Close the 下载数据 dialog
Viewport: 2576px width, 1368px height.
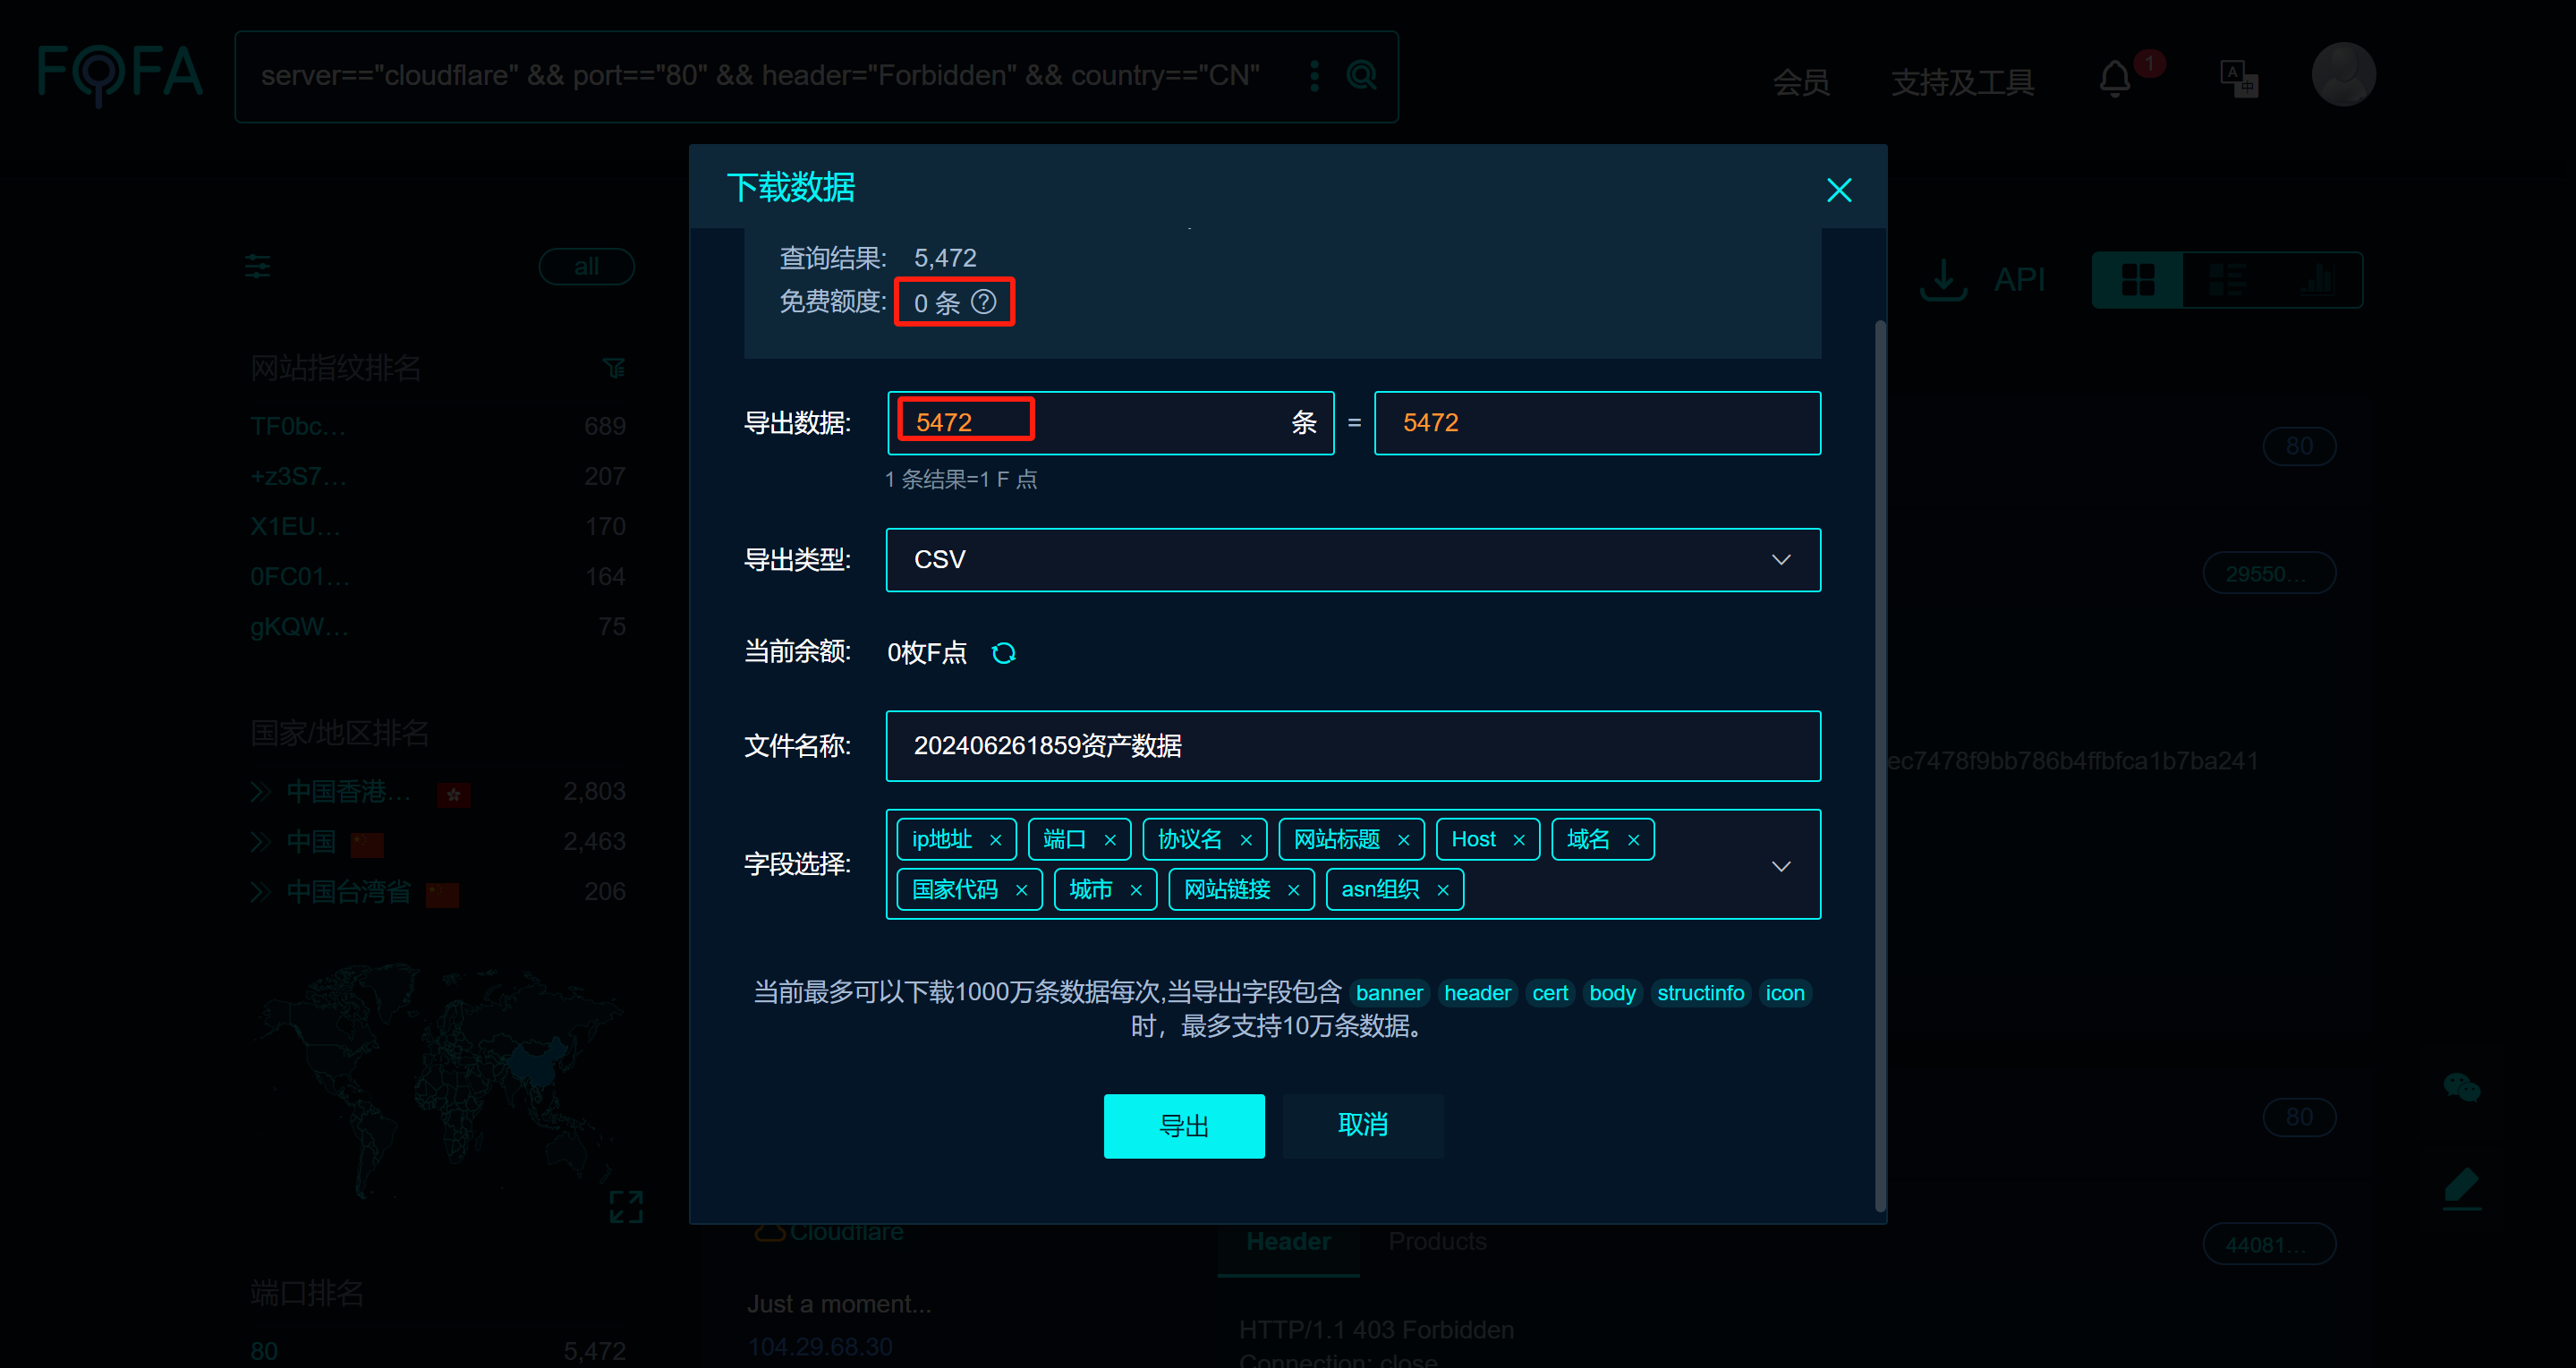[x=1838, y=190]
